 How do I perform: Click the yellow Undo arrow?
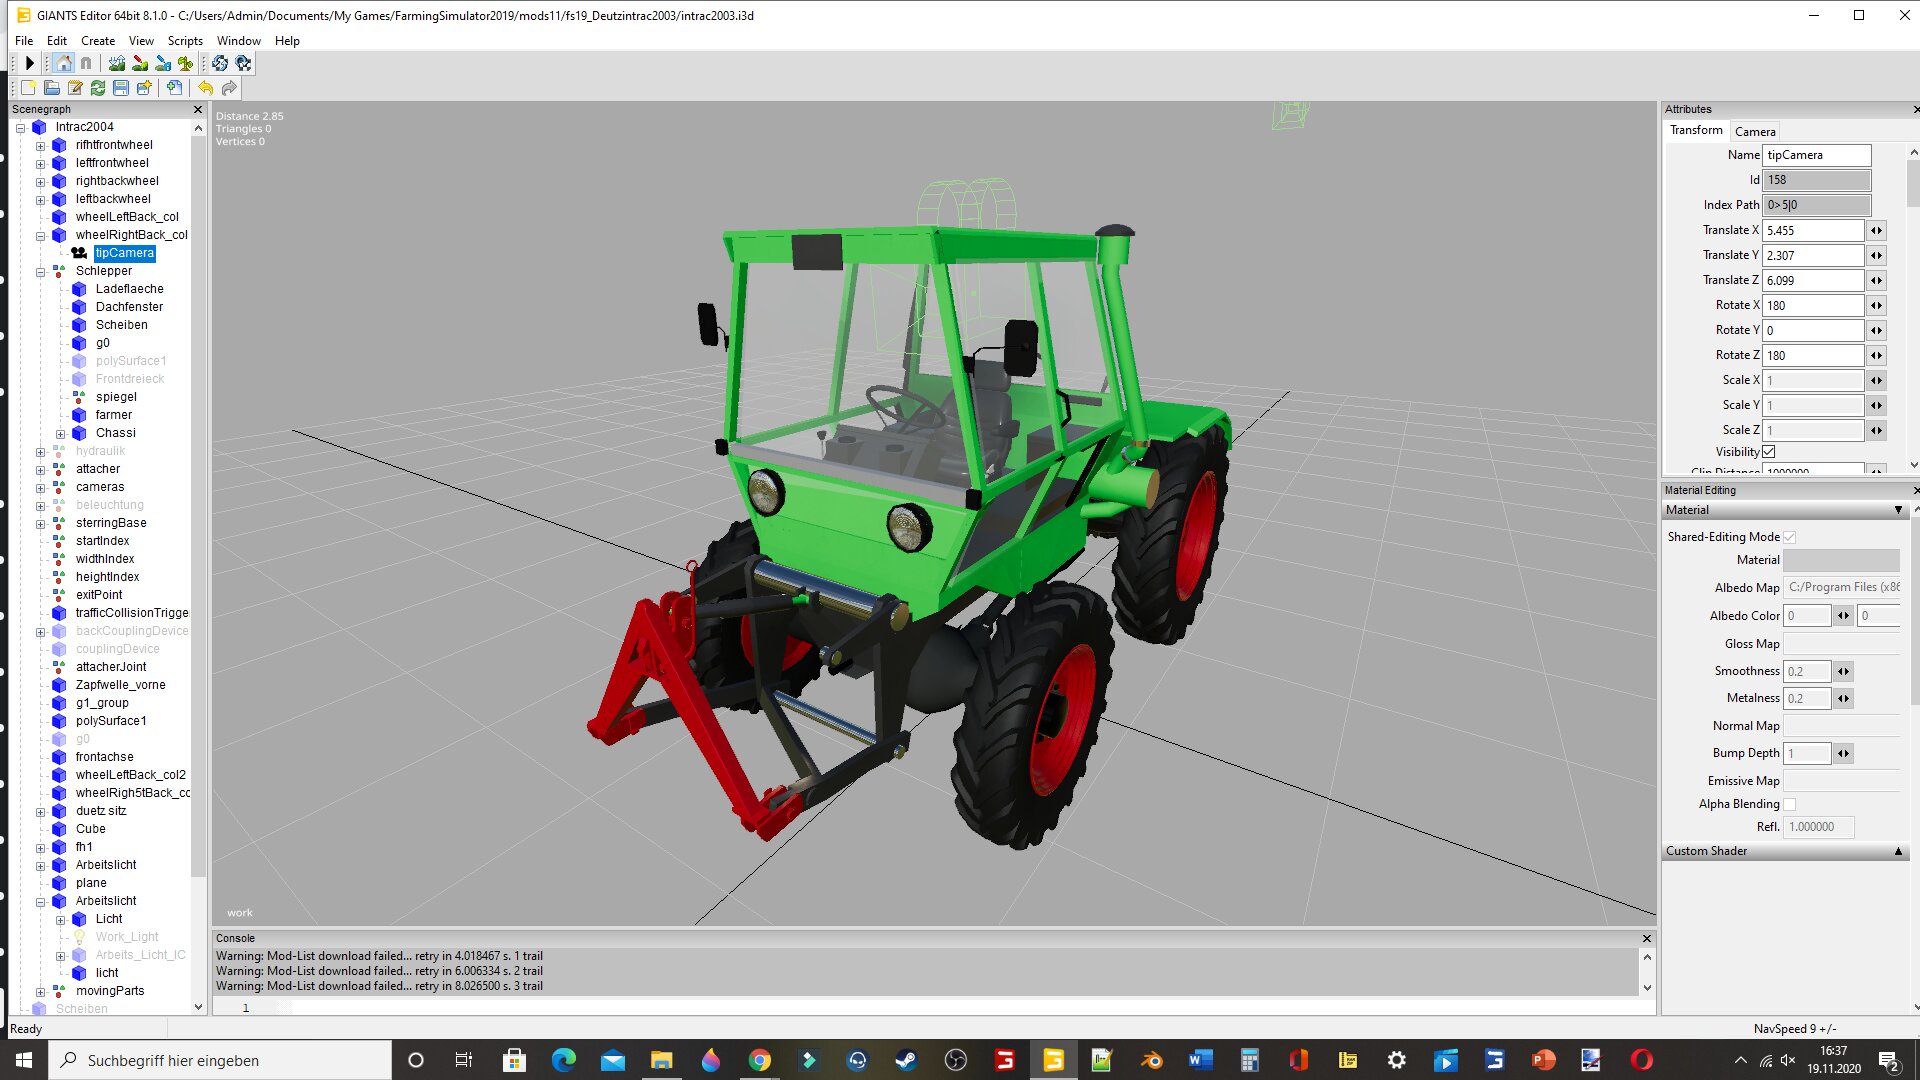coord(205,88)
